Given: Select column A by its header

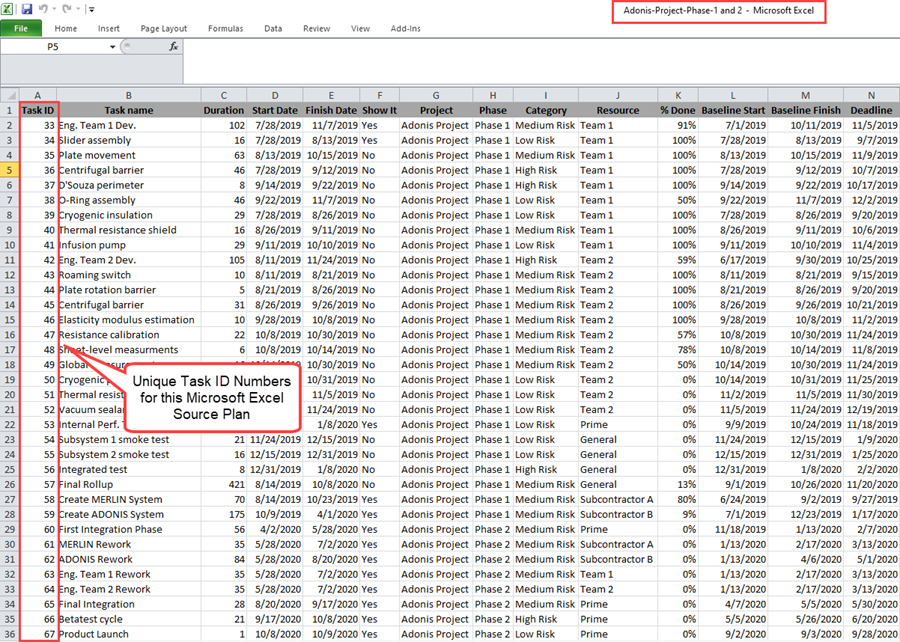Looking at the screenshot, I should (38, 94).
